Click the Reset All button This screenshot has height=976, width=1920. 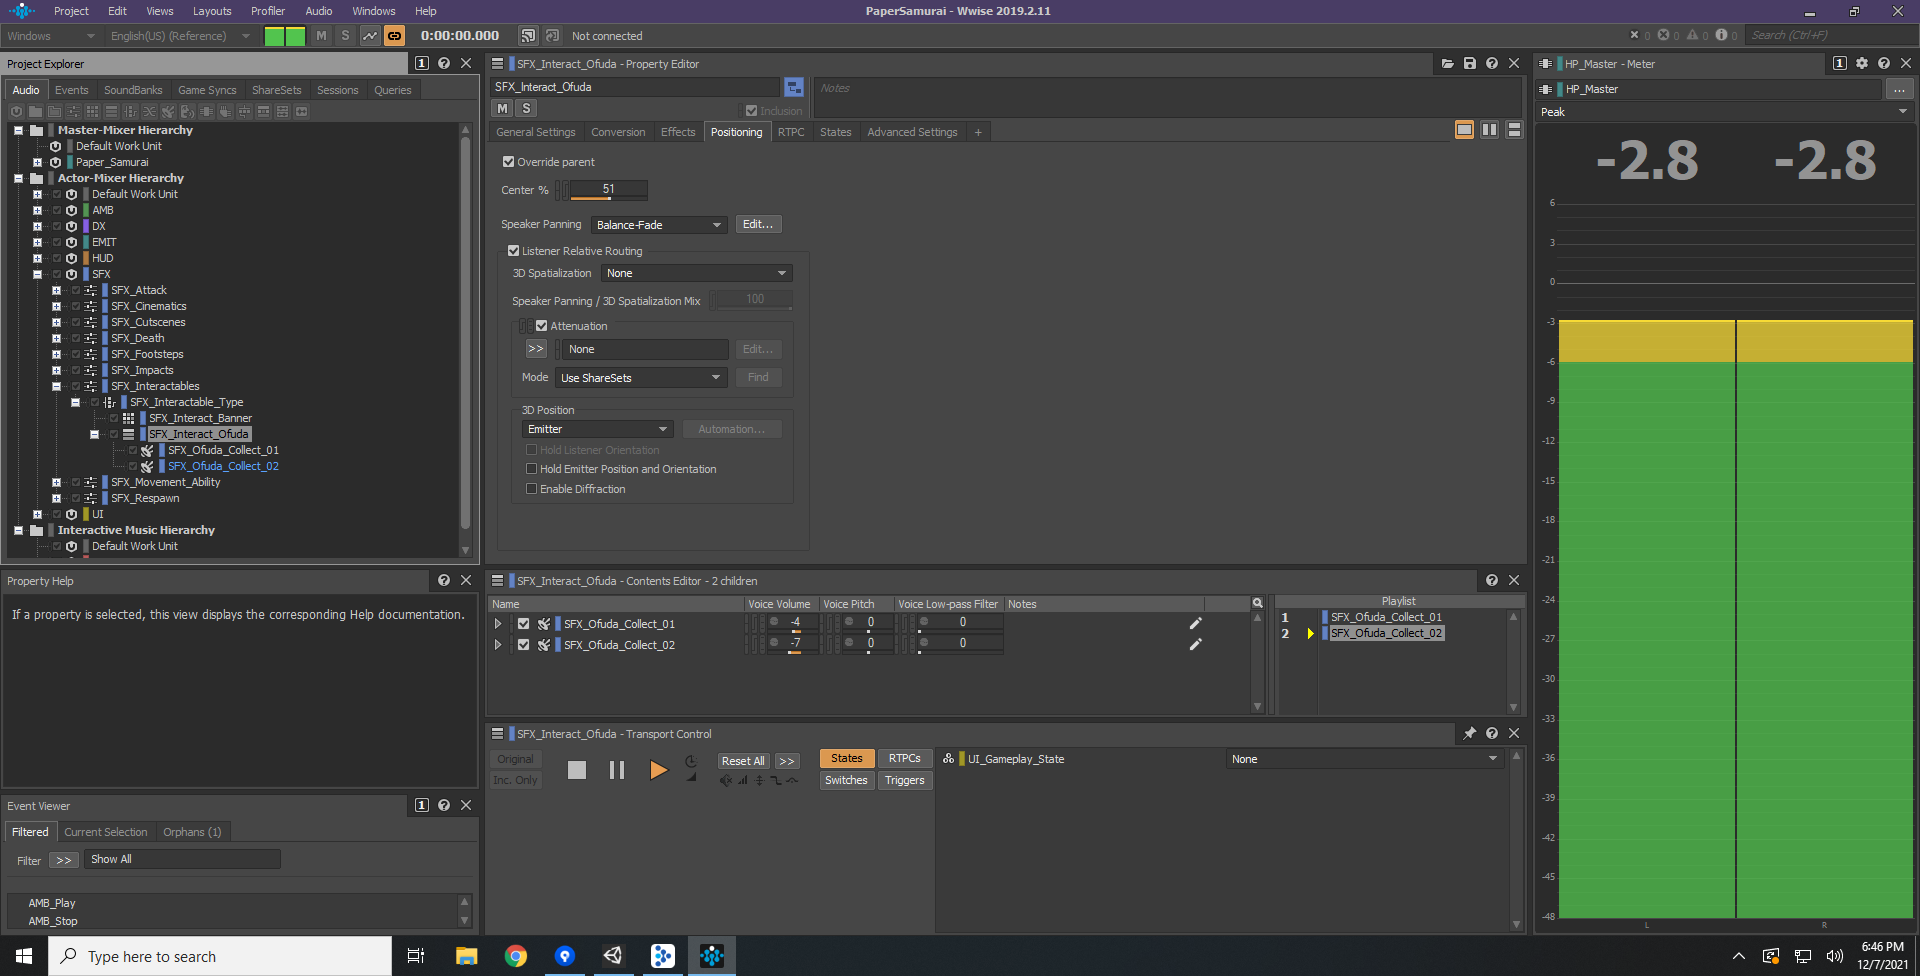pyautogui.click(x=743, y=761)
